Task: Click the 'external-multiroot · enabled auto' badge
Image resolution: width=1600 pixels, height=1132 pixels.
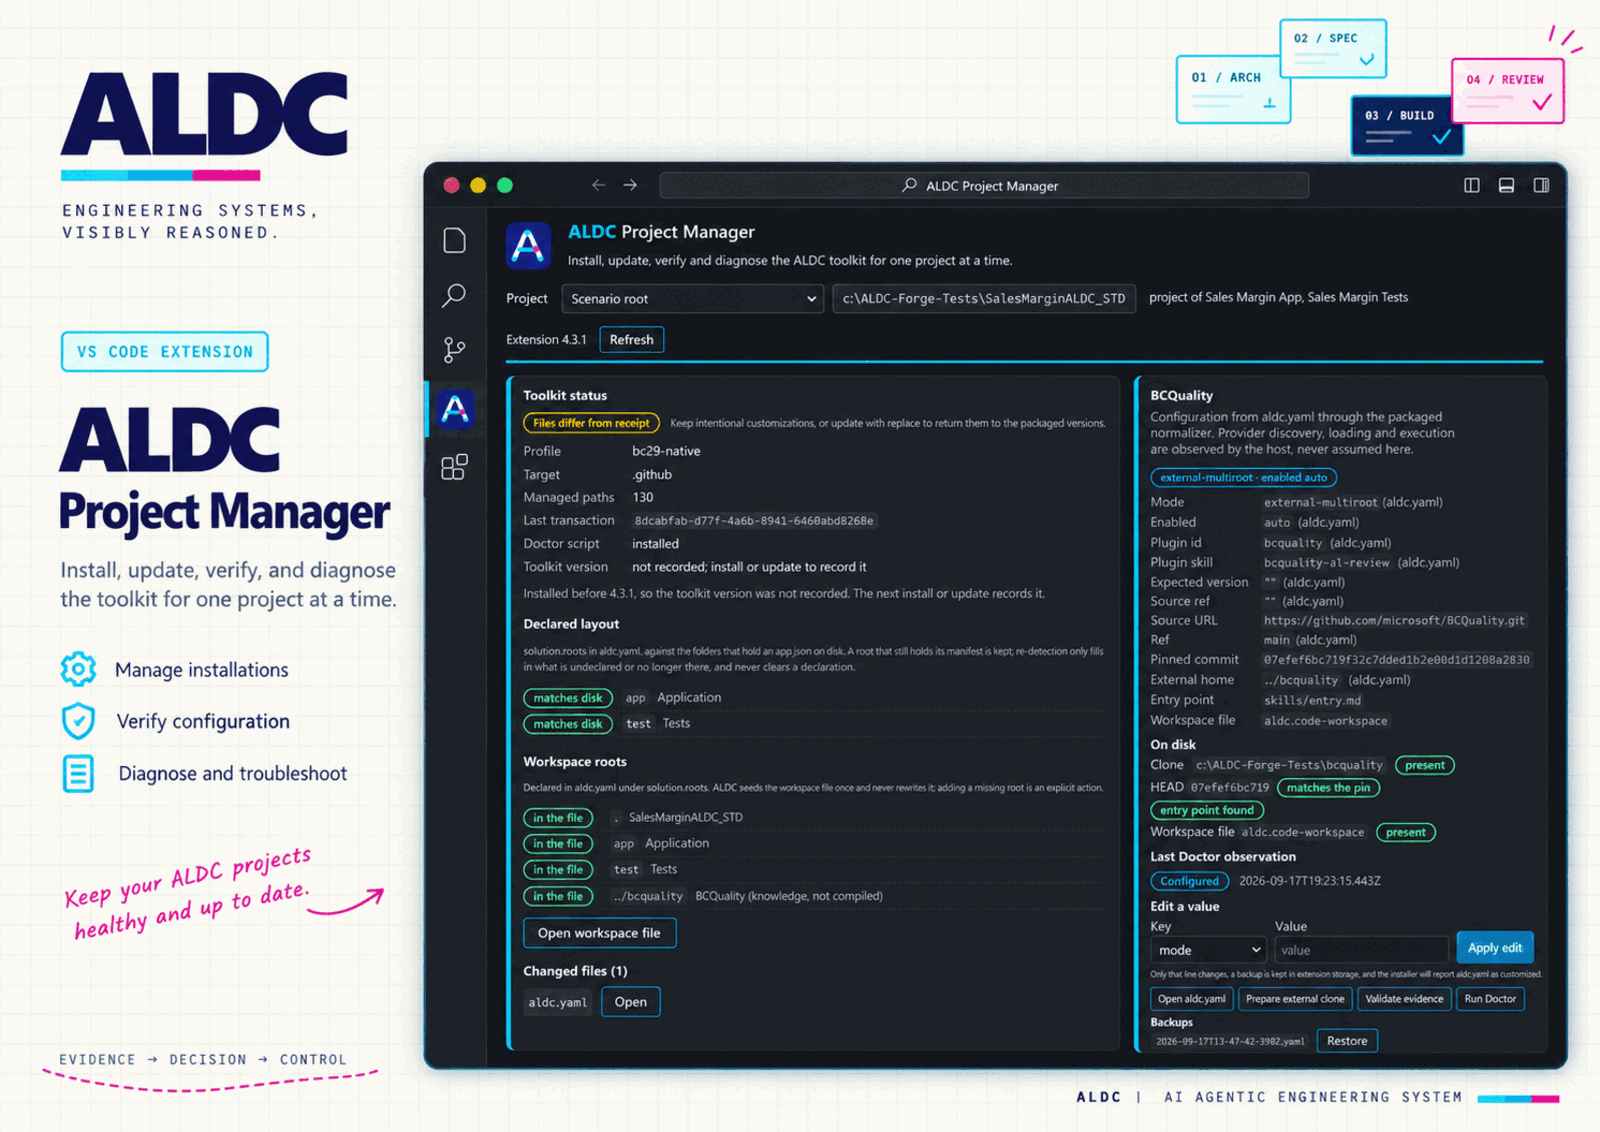Action: [x=1243, y=478]
